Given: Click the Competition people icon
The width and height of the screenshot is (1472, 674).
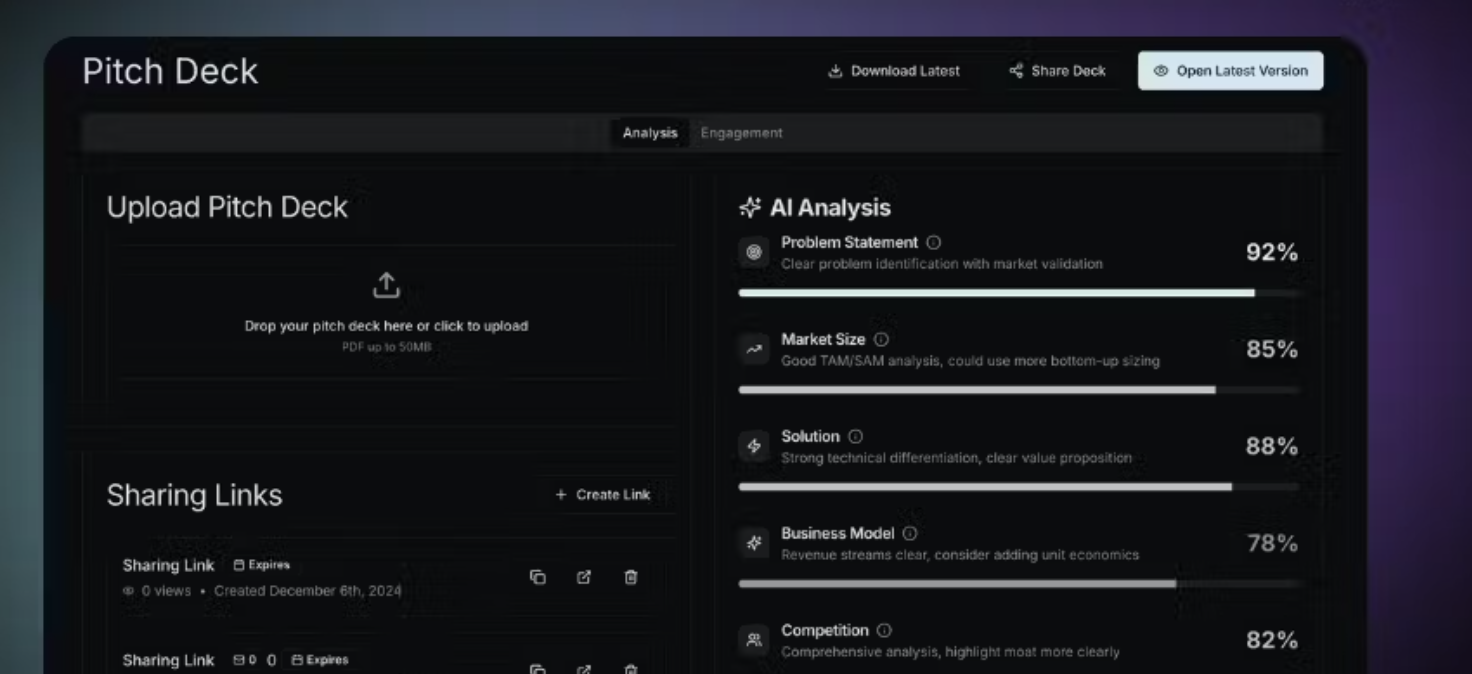Looking at the screenshot, I should tap(754, 641).
